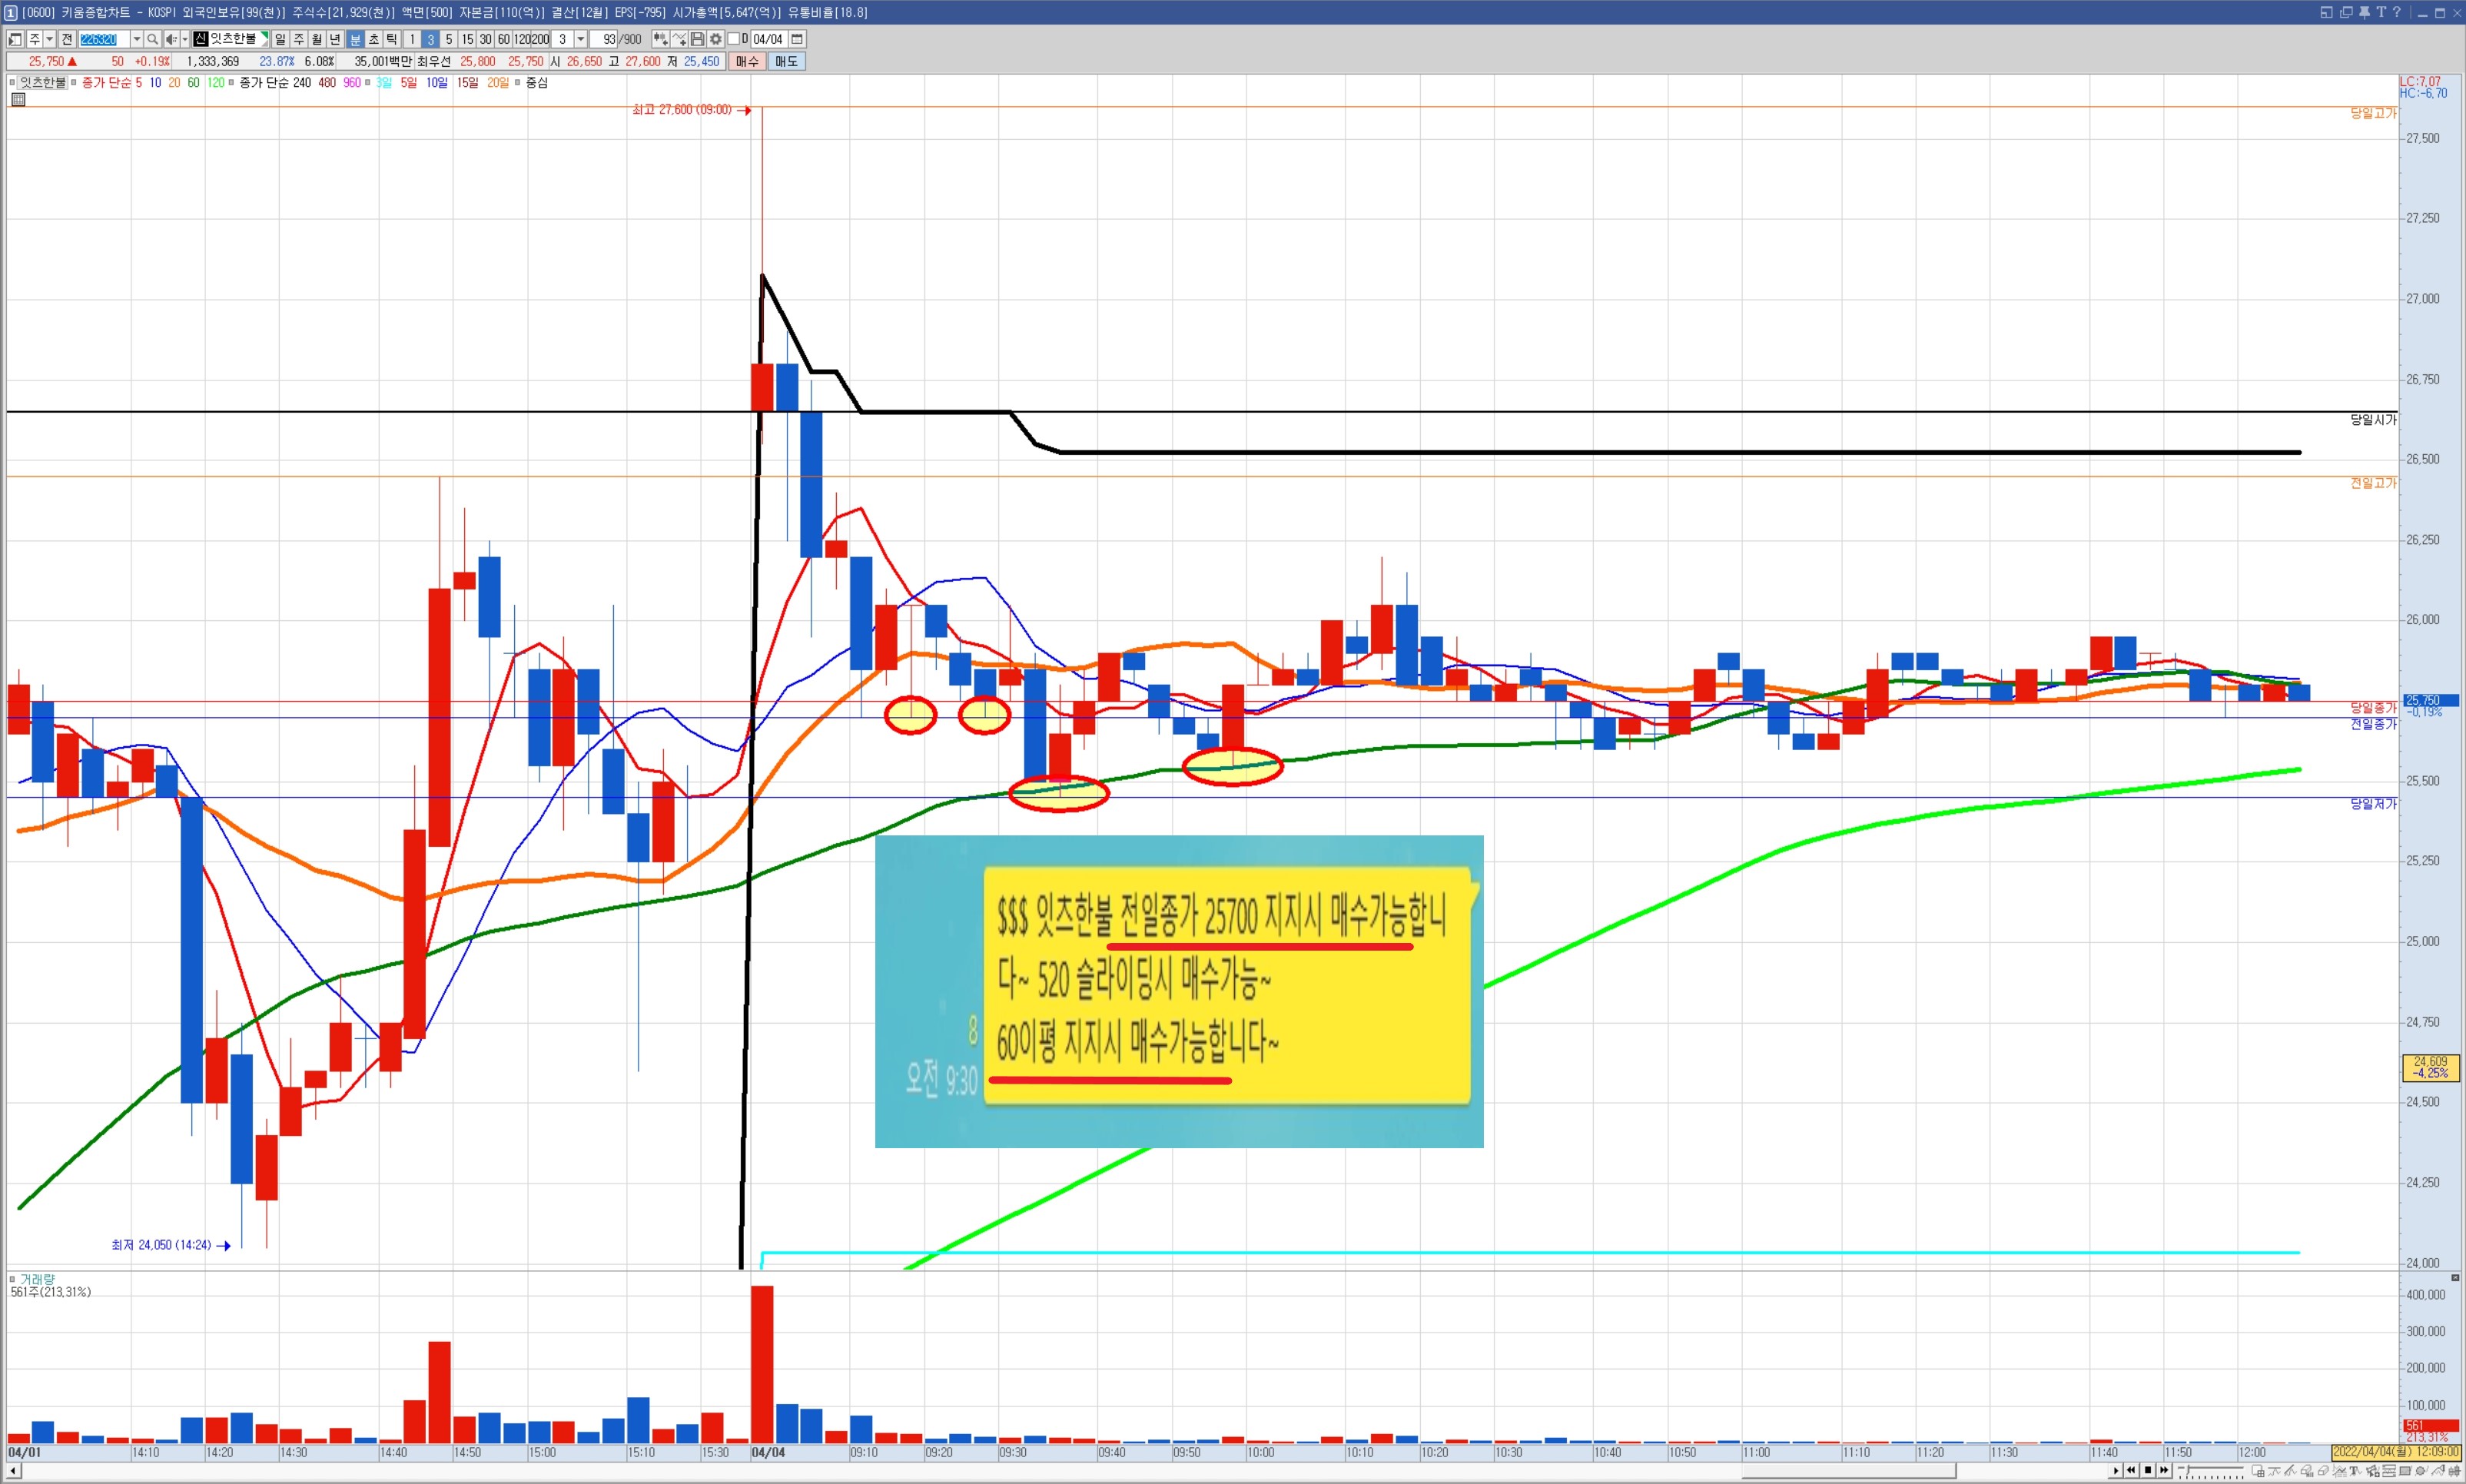
Task: Click the save chart floppy icon
Action: tap(698, 39)
